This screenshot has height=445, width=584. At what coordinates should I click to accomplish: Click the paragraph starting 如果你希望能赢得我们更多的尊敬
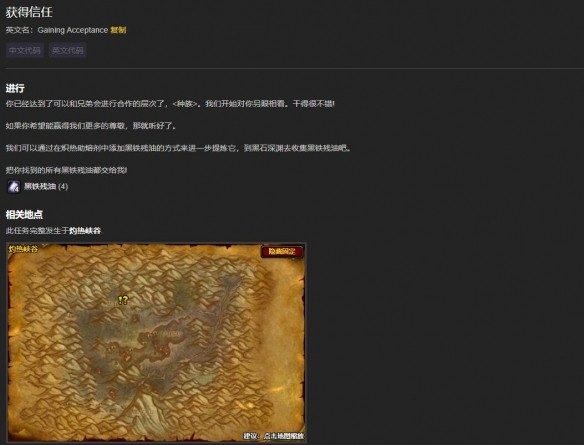coord(91,126)
